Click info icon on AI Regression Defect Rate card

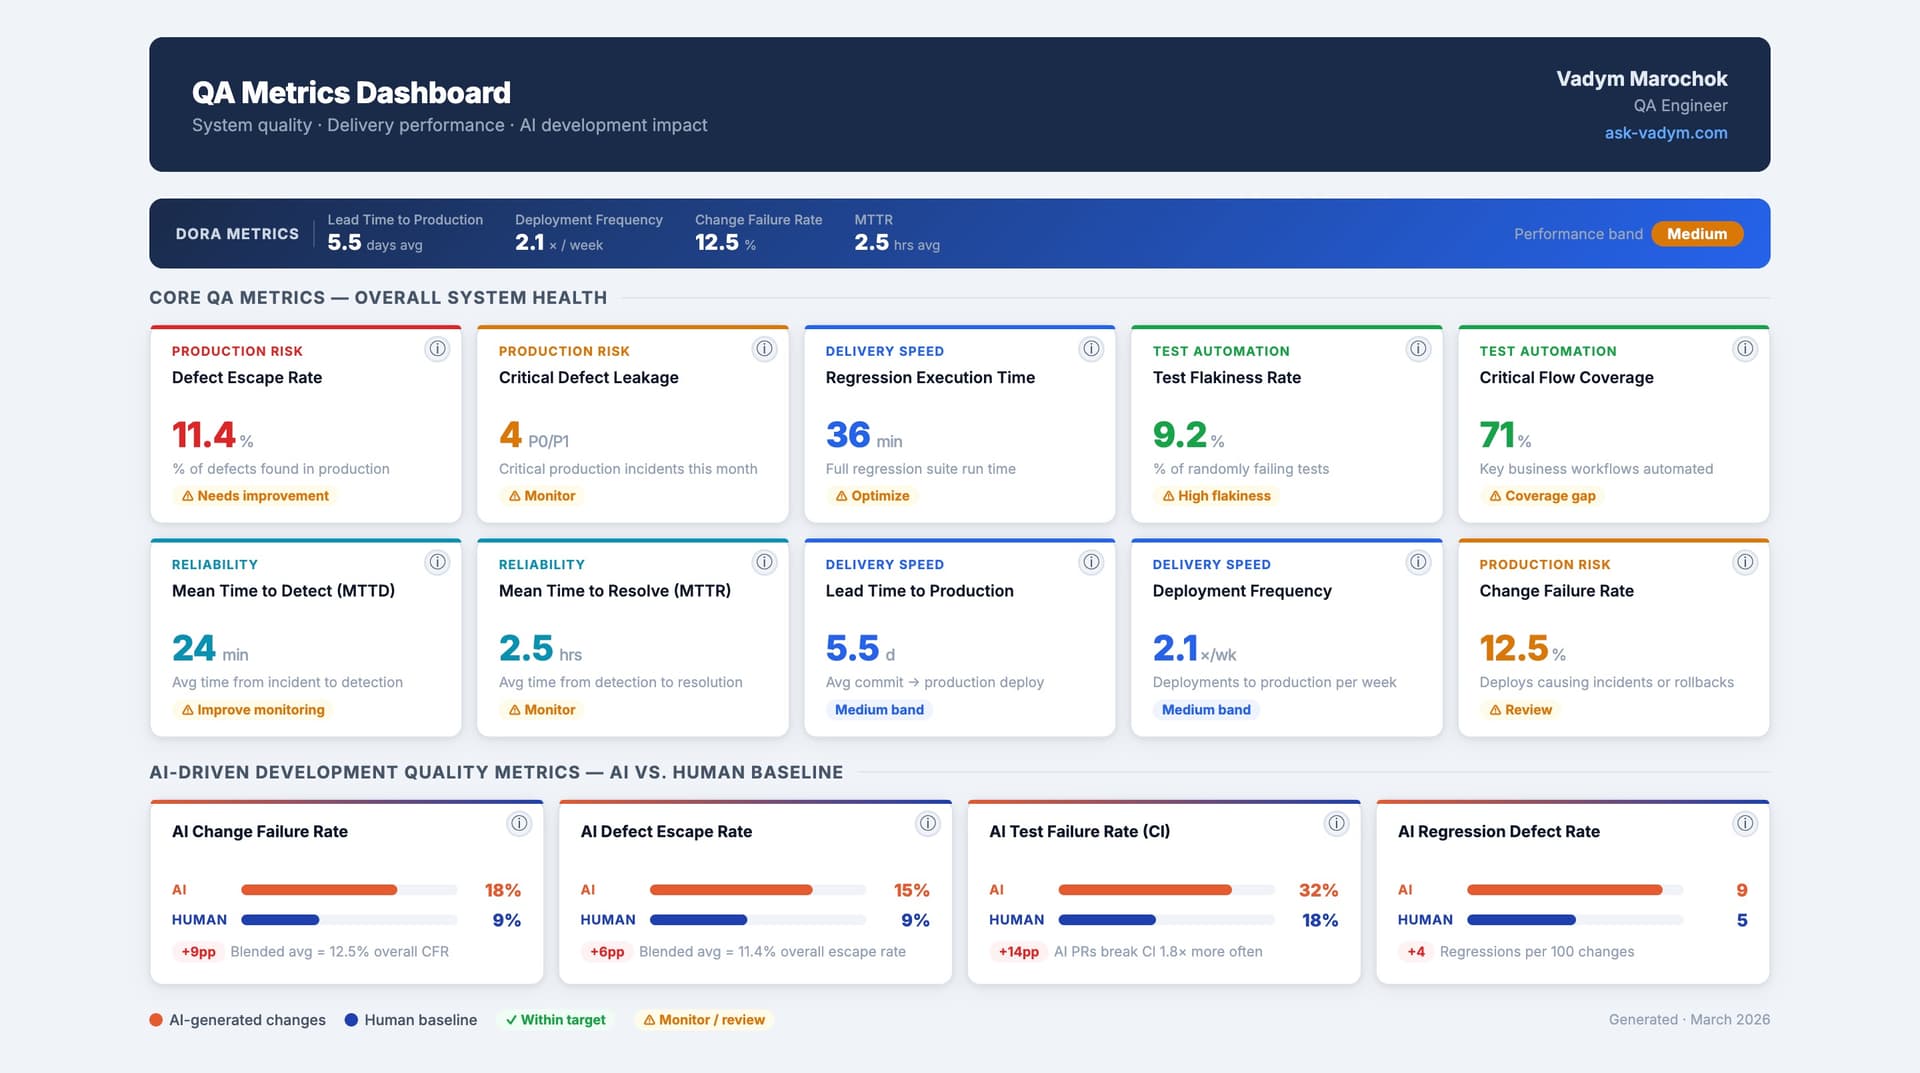(x=1745, y=824)
